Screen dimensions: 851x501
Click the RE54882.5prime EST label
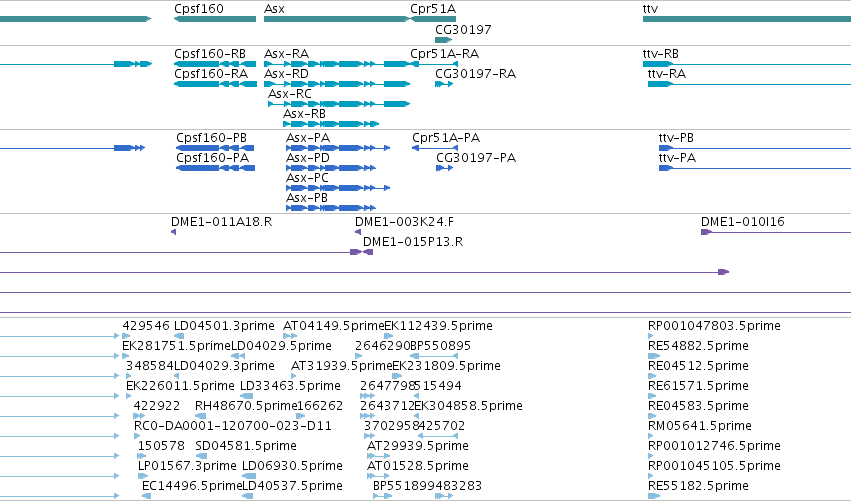[698, 346]
